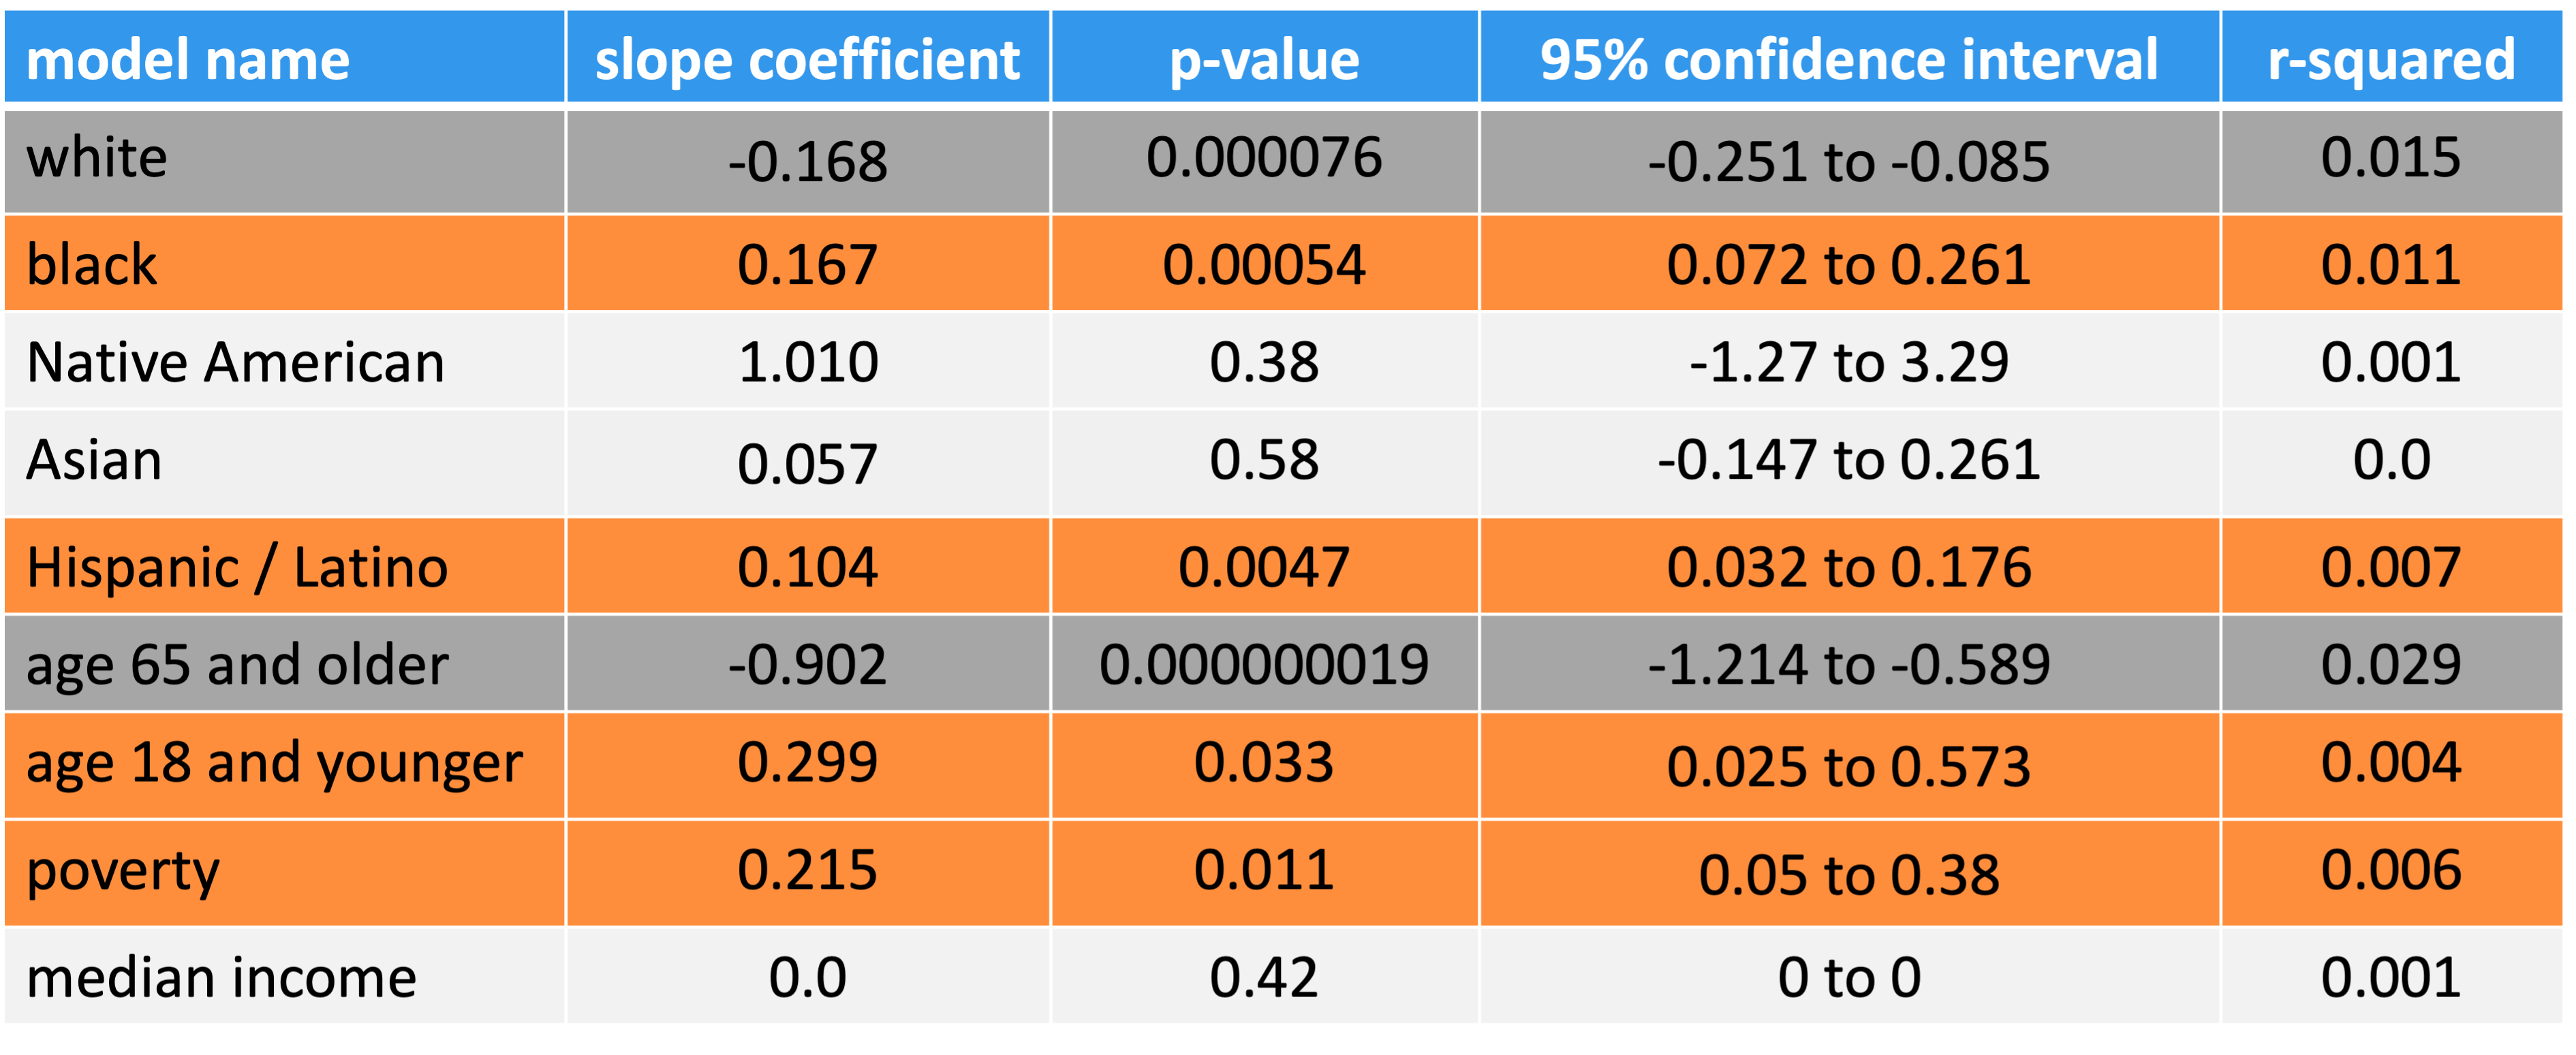
Task: Click the 'age 18 and younger' cell
Action: (274, 762)
